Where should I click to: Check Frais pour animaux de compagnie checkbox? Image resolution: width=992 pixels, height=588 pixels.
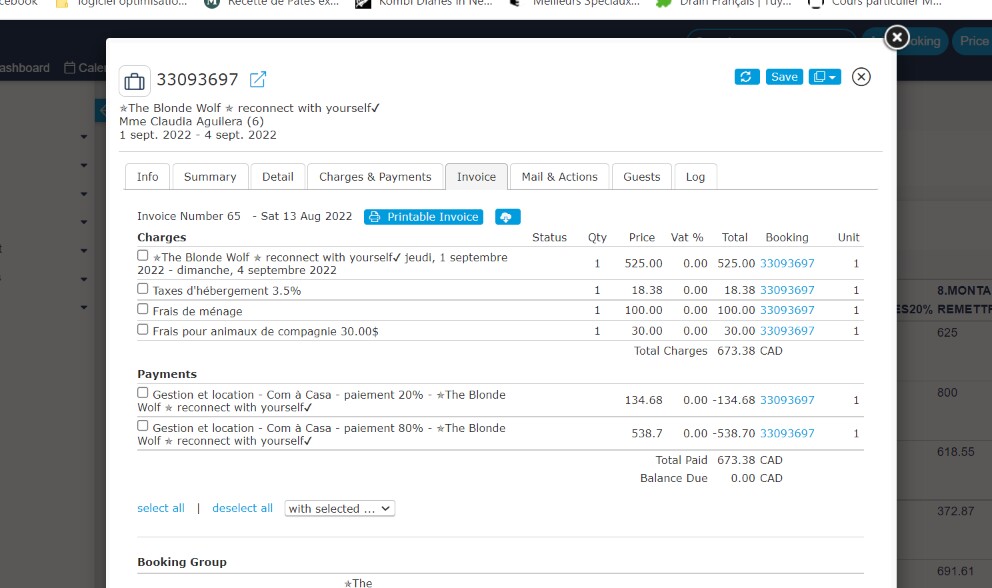click(143, 329)
